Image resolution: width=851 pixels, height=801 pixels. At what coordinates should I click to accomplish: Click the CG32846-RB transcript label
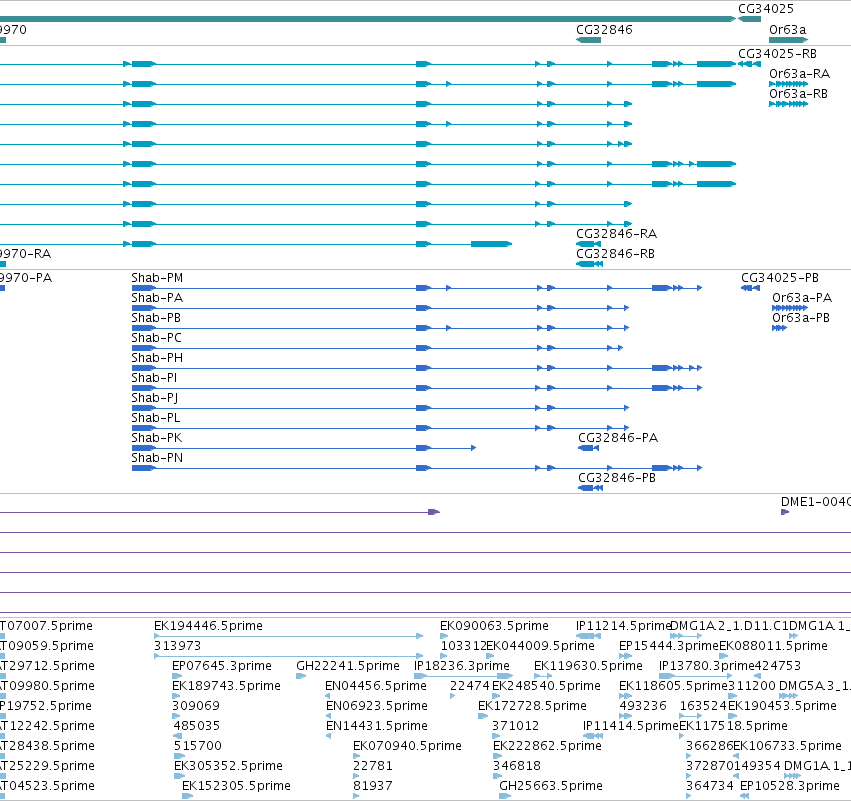(x=615, y=254)
